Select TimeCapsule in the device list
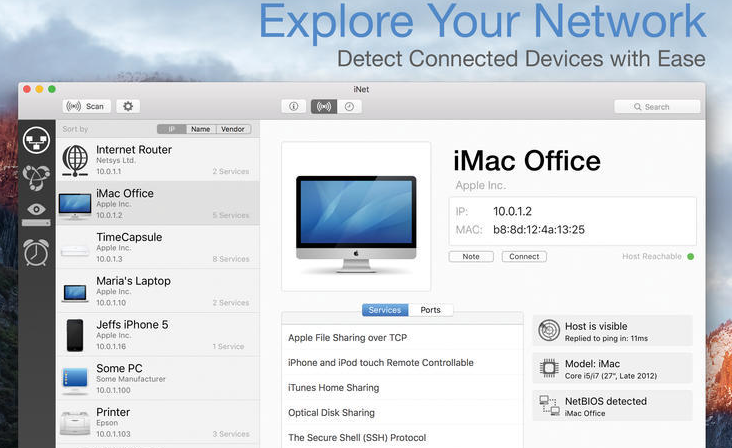The height and width of the screenshot is (448, 732). tap(155, 247)
